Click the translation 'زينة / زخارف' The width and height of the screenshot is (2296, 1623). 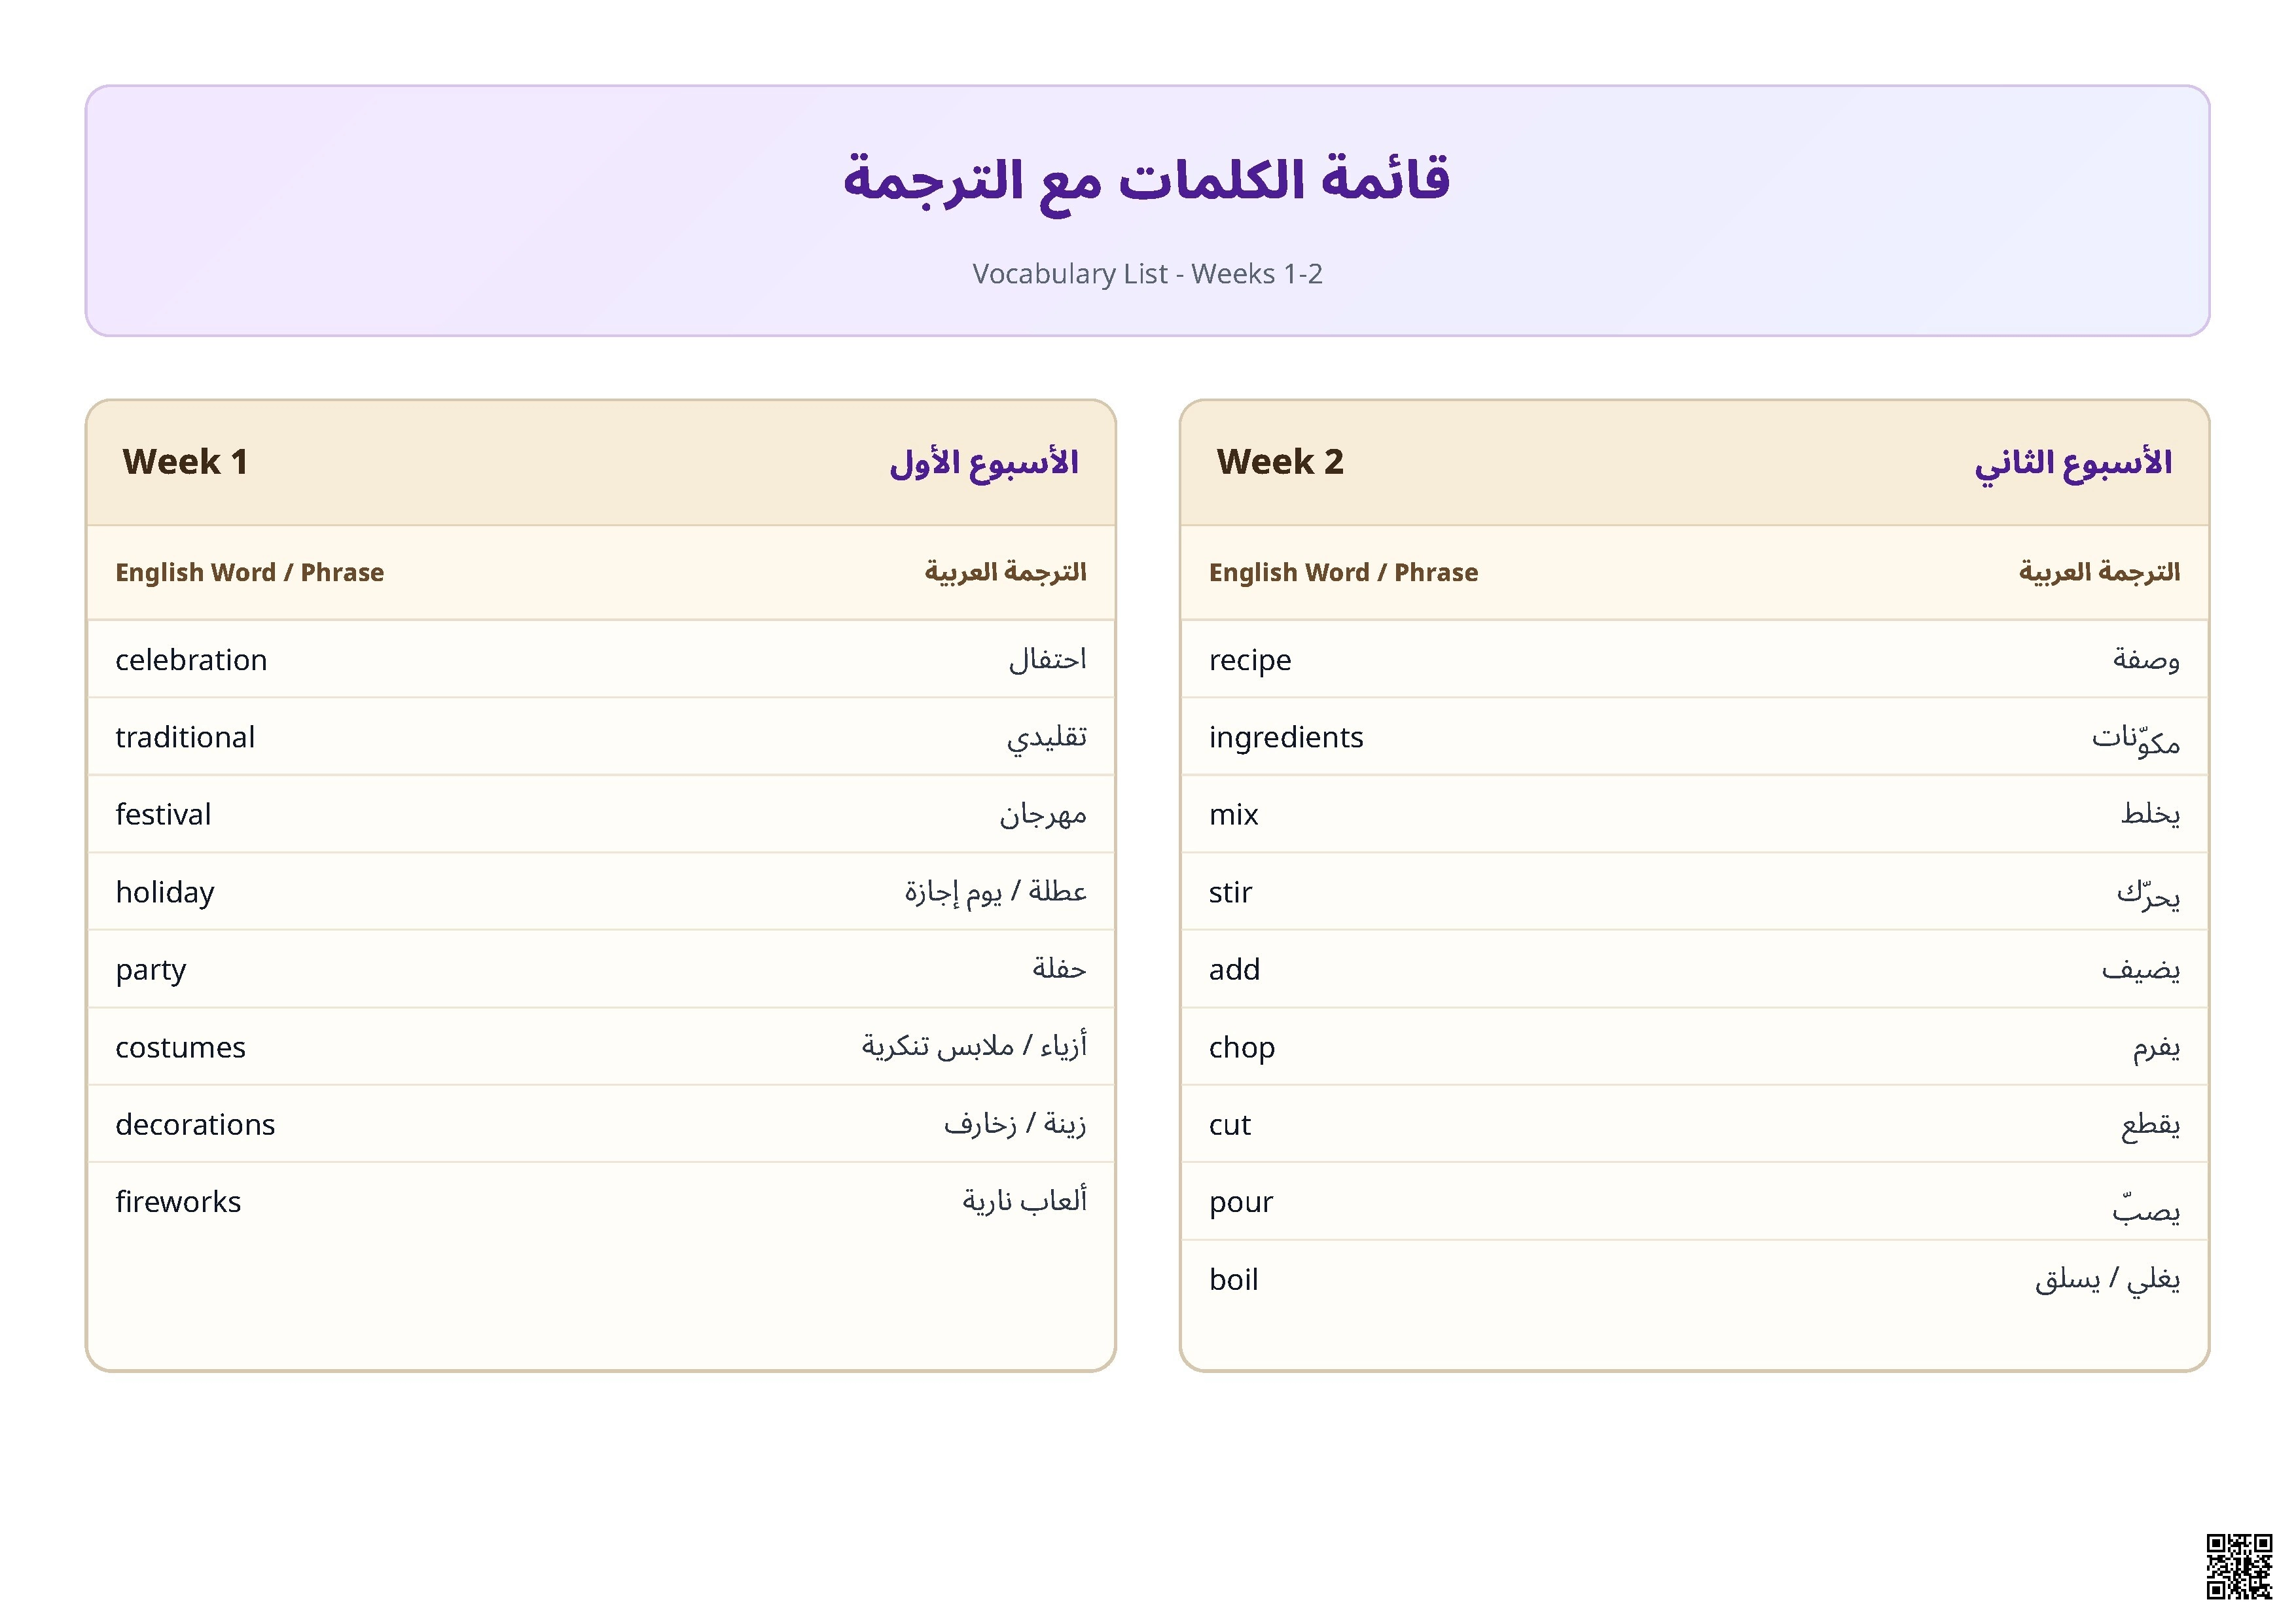[1015, 1125]
